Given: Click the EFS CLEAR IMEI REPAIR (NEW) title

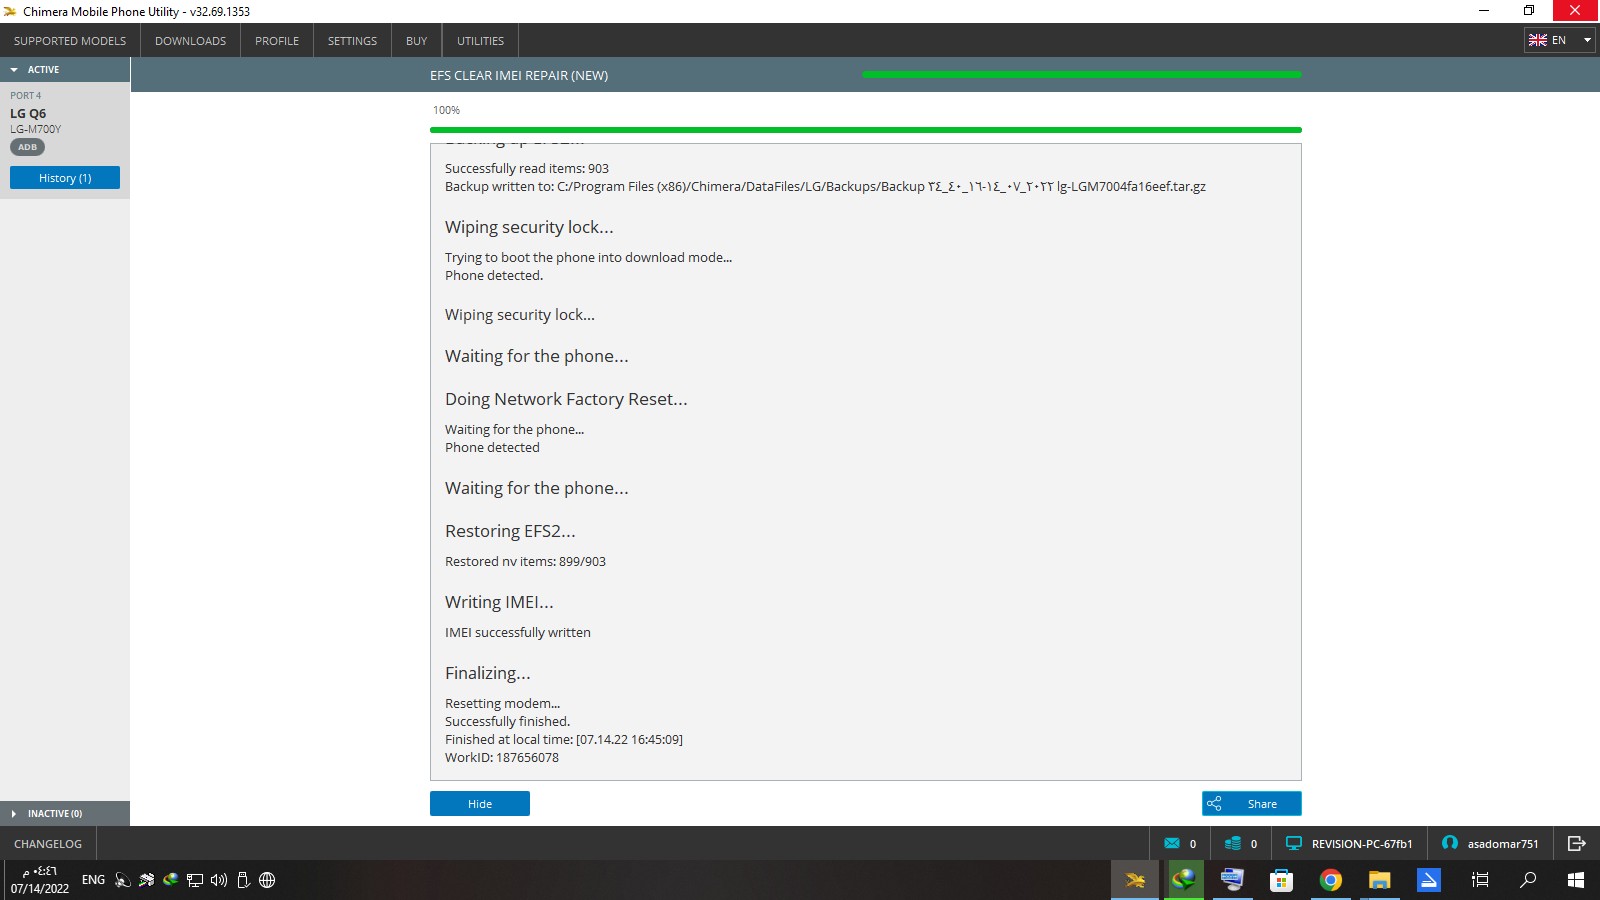Looking at the screenshot, I should [x=519, y=75].
